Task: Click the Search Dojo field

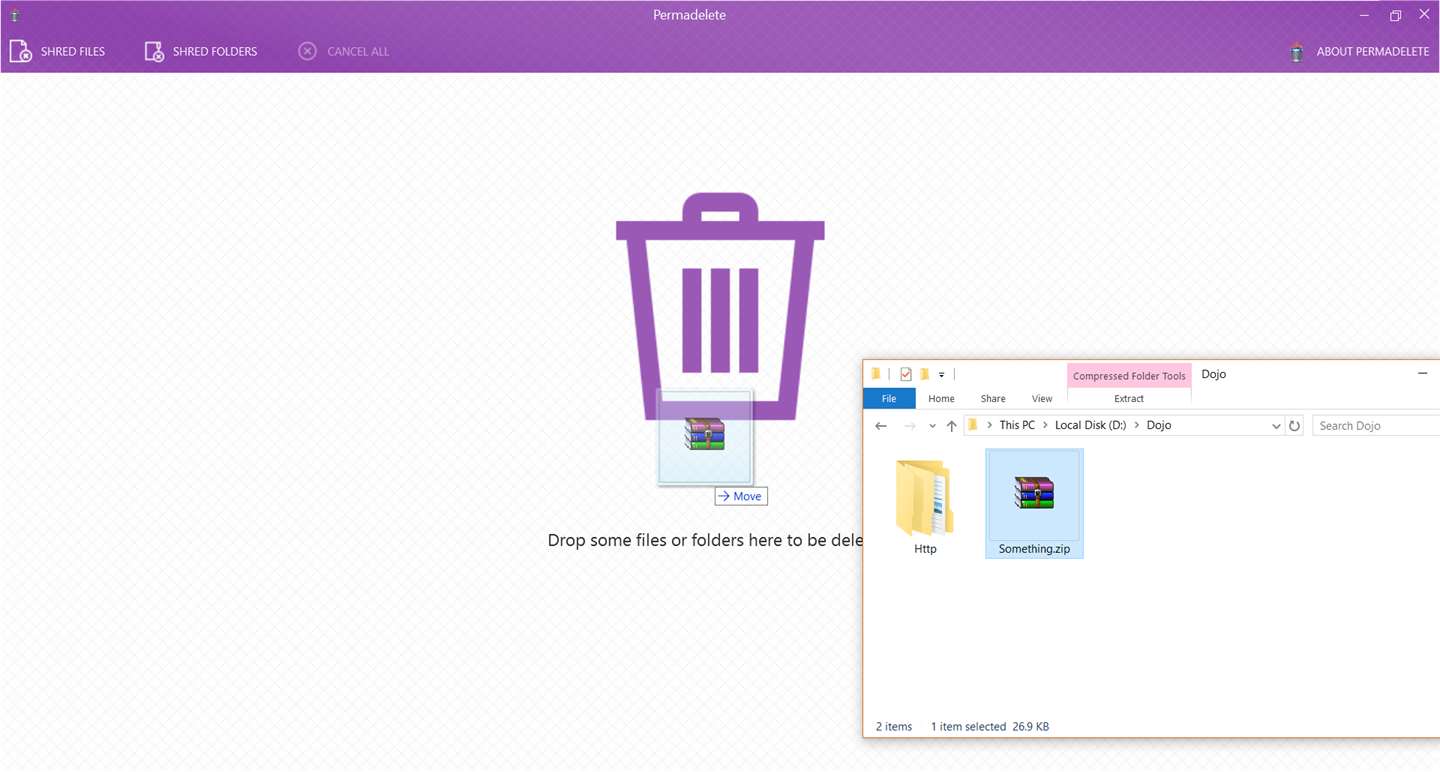Action: tap(1376, 426)
